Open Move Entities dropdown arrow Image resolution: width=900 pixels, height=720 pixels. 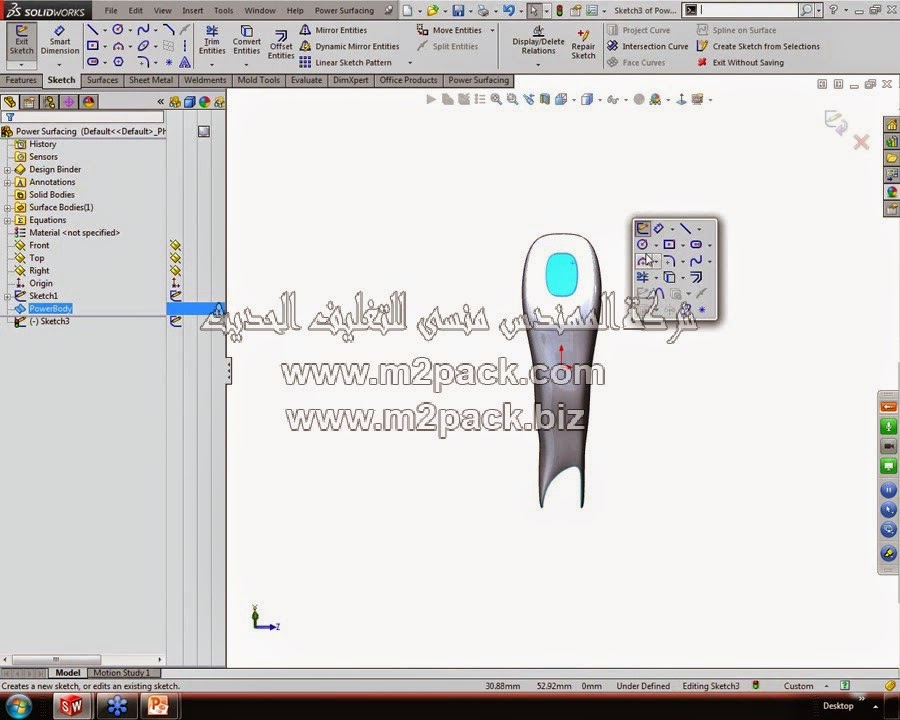(492, 30)
